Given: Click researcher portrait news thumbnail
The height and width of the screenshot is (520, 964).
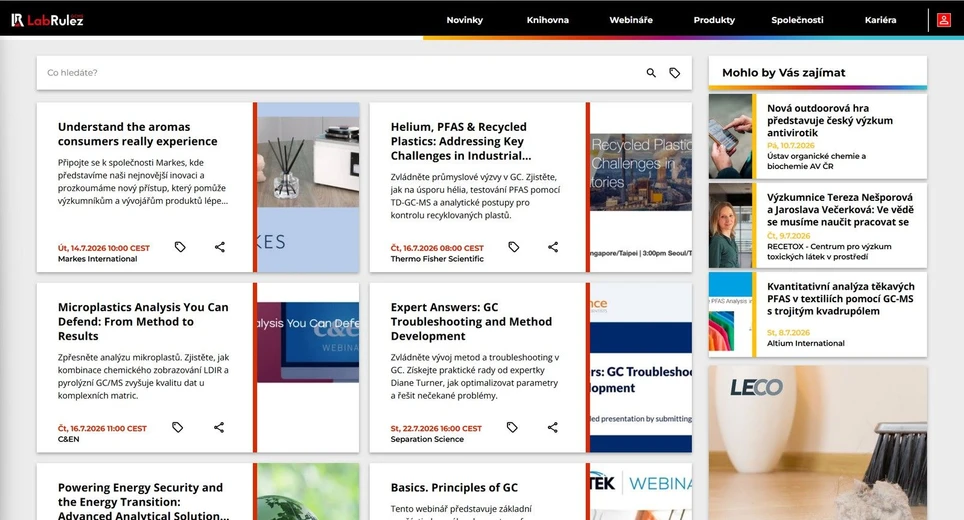Looking at the screenshot, I should (x=730, y=226).
